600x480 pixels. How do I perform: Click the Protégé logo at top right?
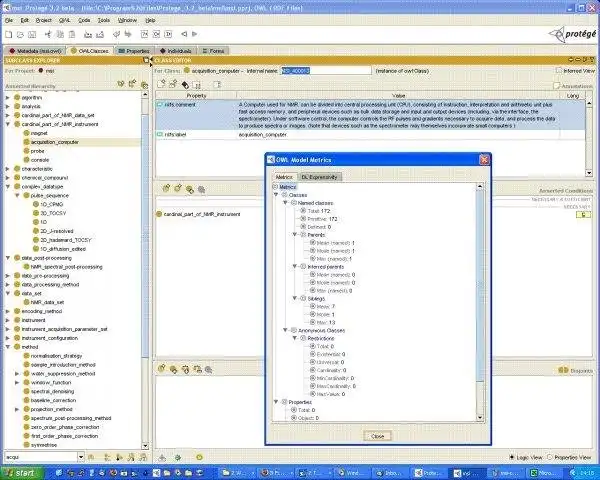point(573,34)
